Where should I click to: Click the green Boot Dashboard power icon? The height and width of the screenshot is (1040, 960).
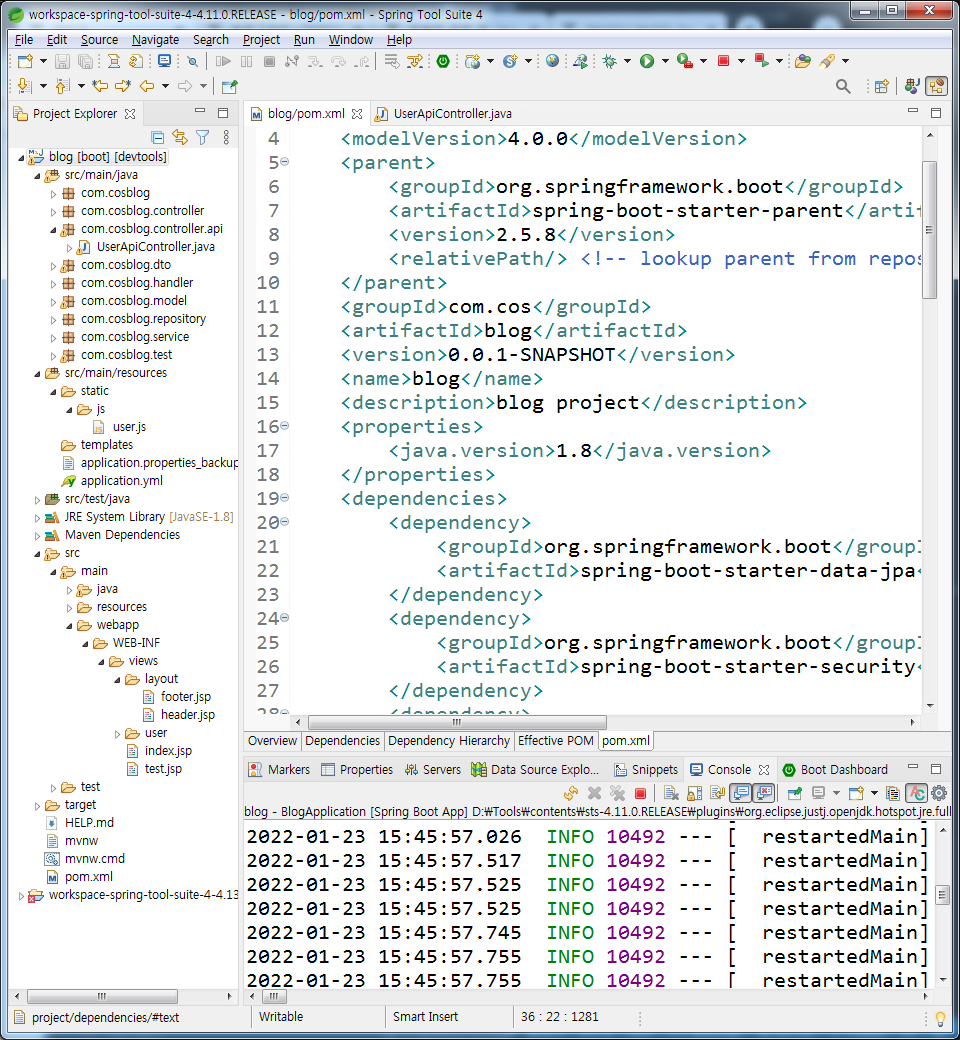(x=443, y=62)
